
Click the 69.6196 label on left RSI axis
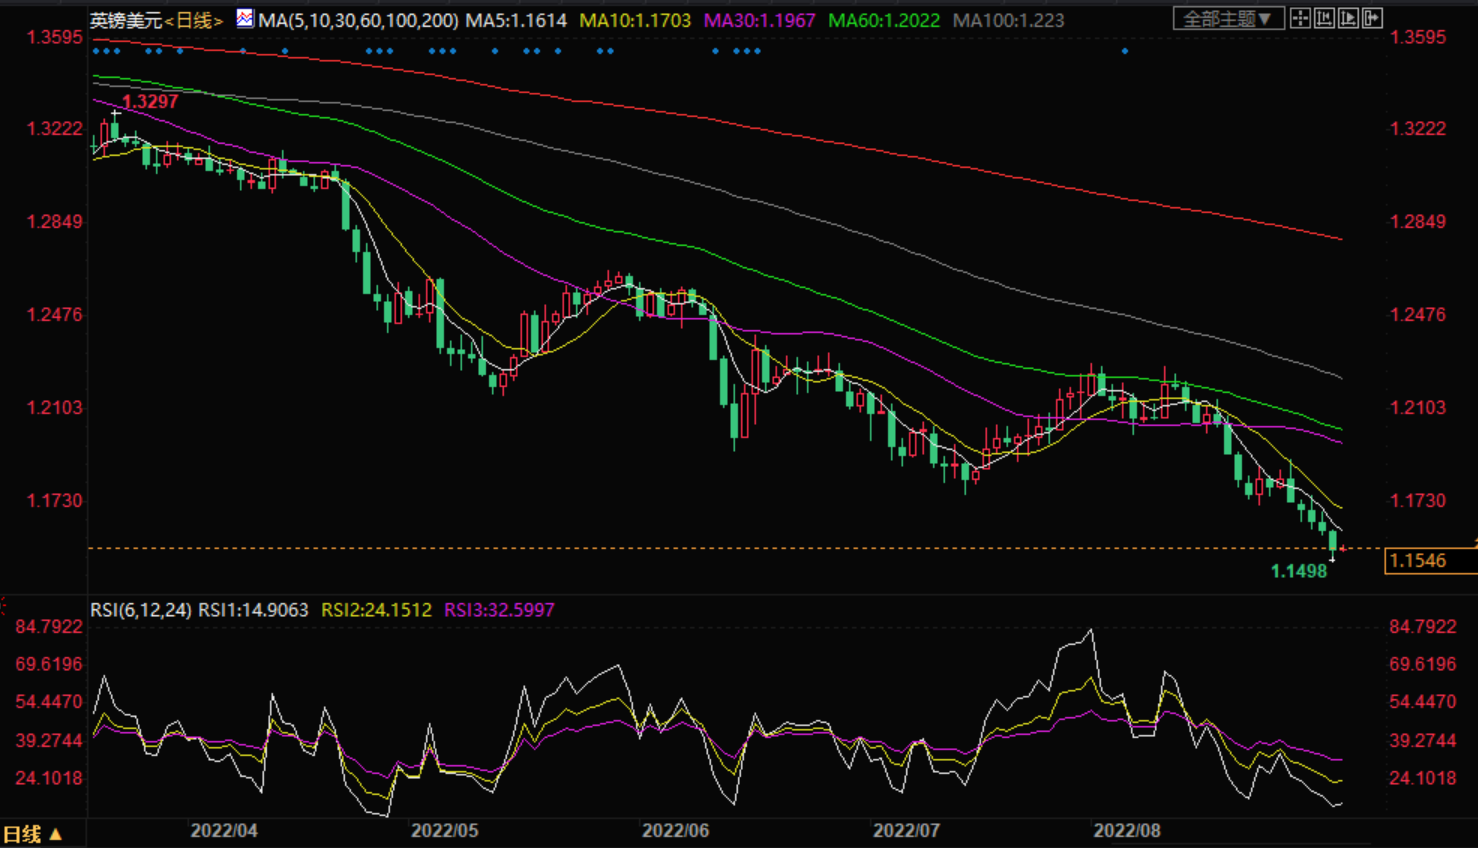49,664
